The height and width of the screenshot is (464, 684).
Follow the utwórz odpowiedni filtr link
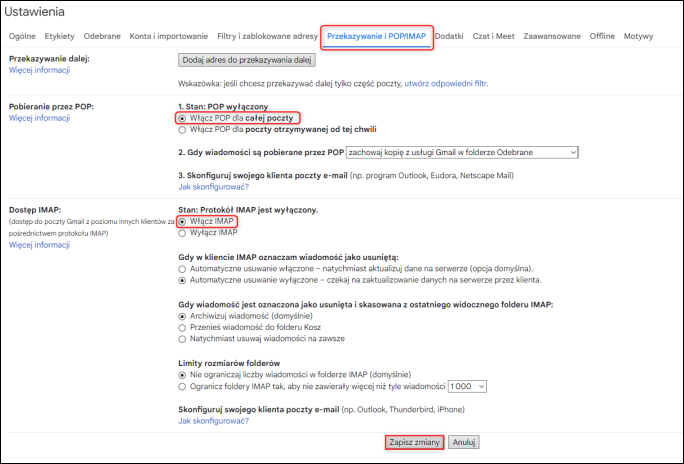[x=445, y=83]
